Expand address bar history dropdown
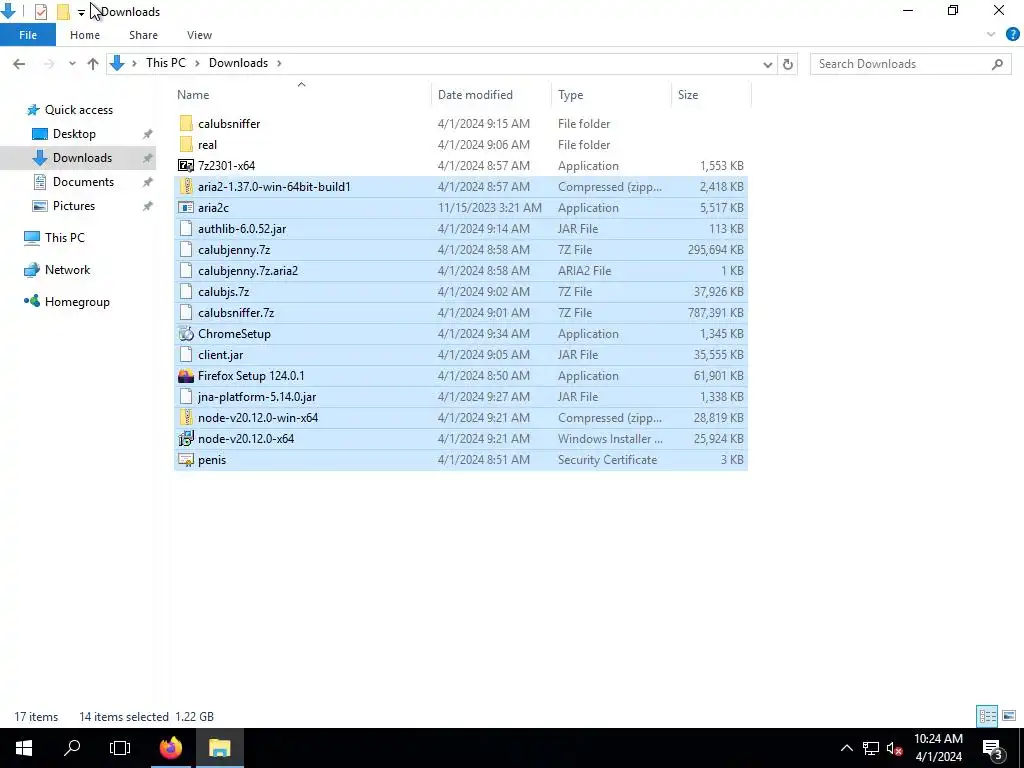Image resolution: width=1024 pixels, height=768 pixels. 768,64
